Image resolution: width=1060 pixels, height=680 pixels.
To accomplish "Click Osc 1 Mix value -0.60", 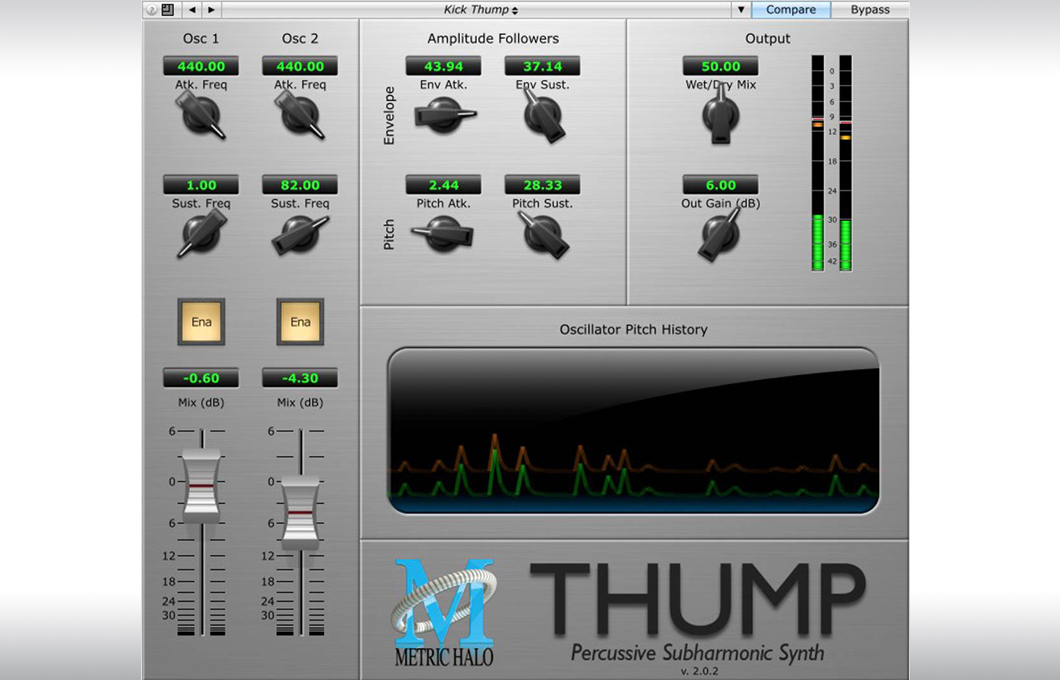I will pyautogui.click(x=201, y=379).
